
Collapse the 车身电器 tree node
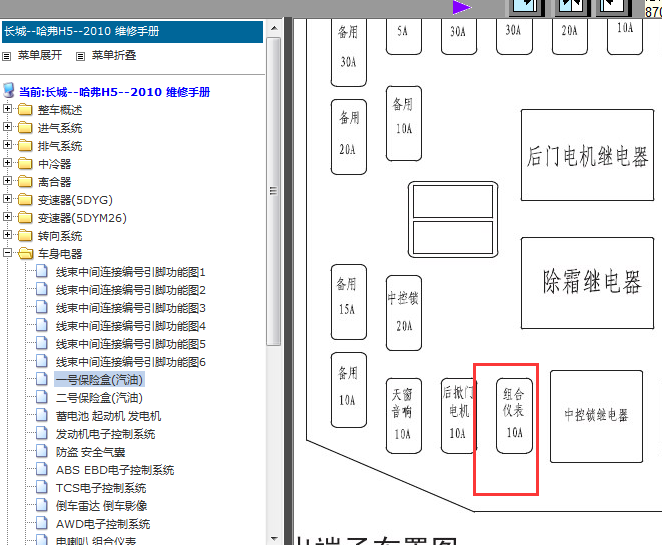tap(7, 252)
